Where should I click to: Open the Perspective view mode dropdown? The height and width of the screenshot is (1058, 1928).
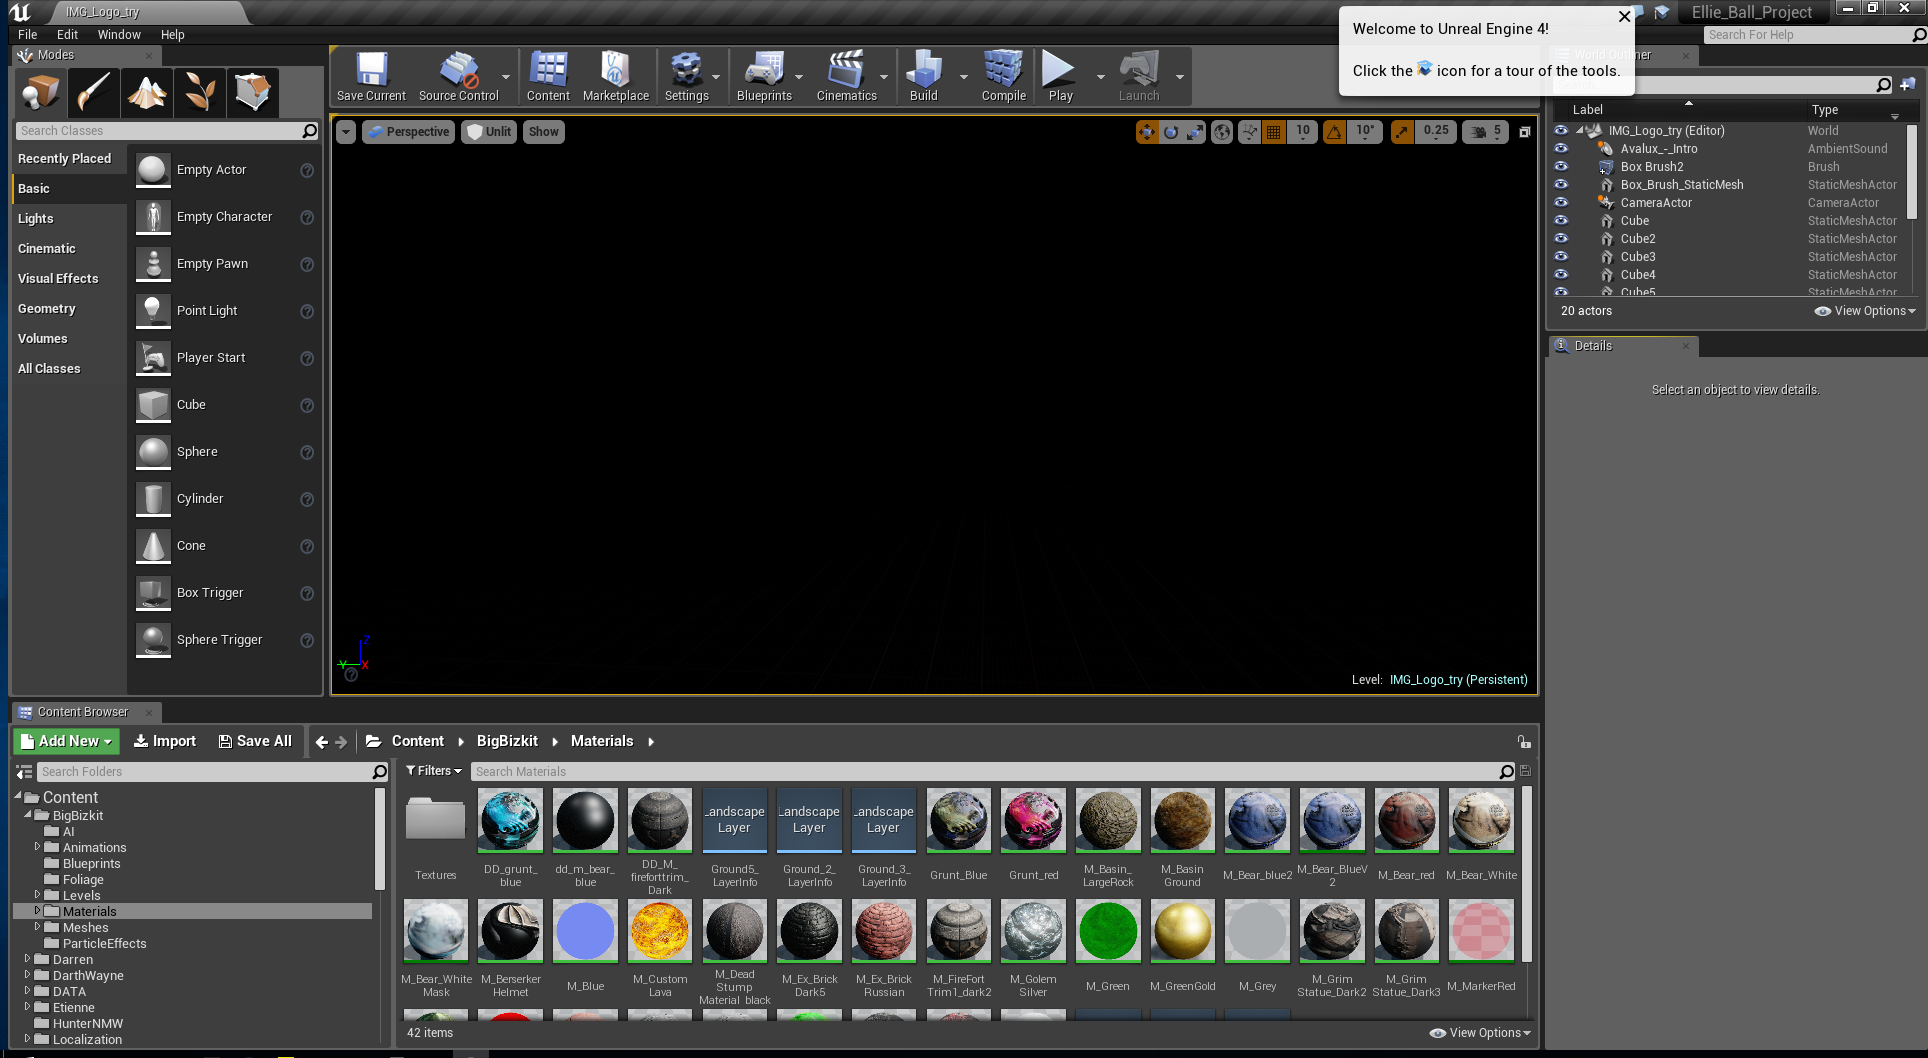tap(408, 132)
